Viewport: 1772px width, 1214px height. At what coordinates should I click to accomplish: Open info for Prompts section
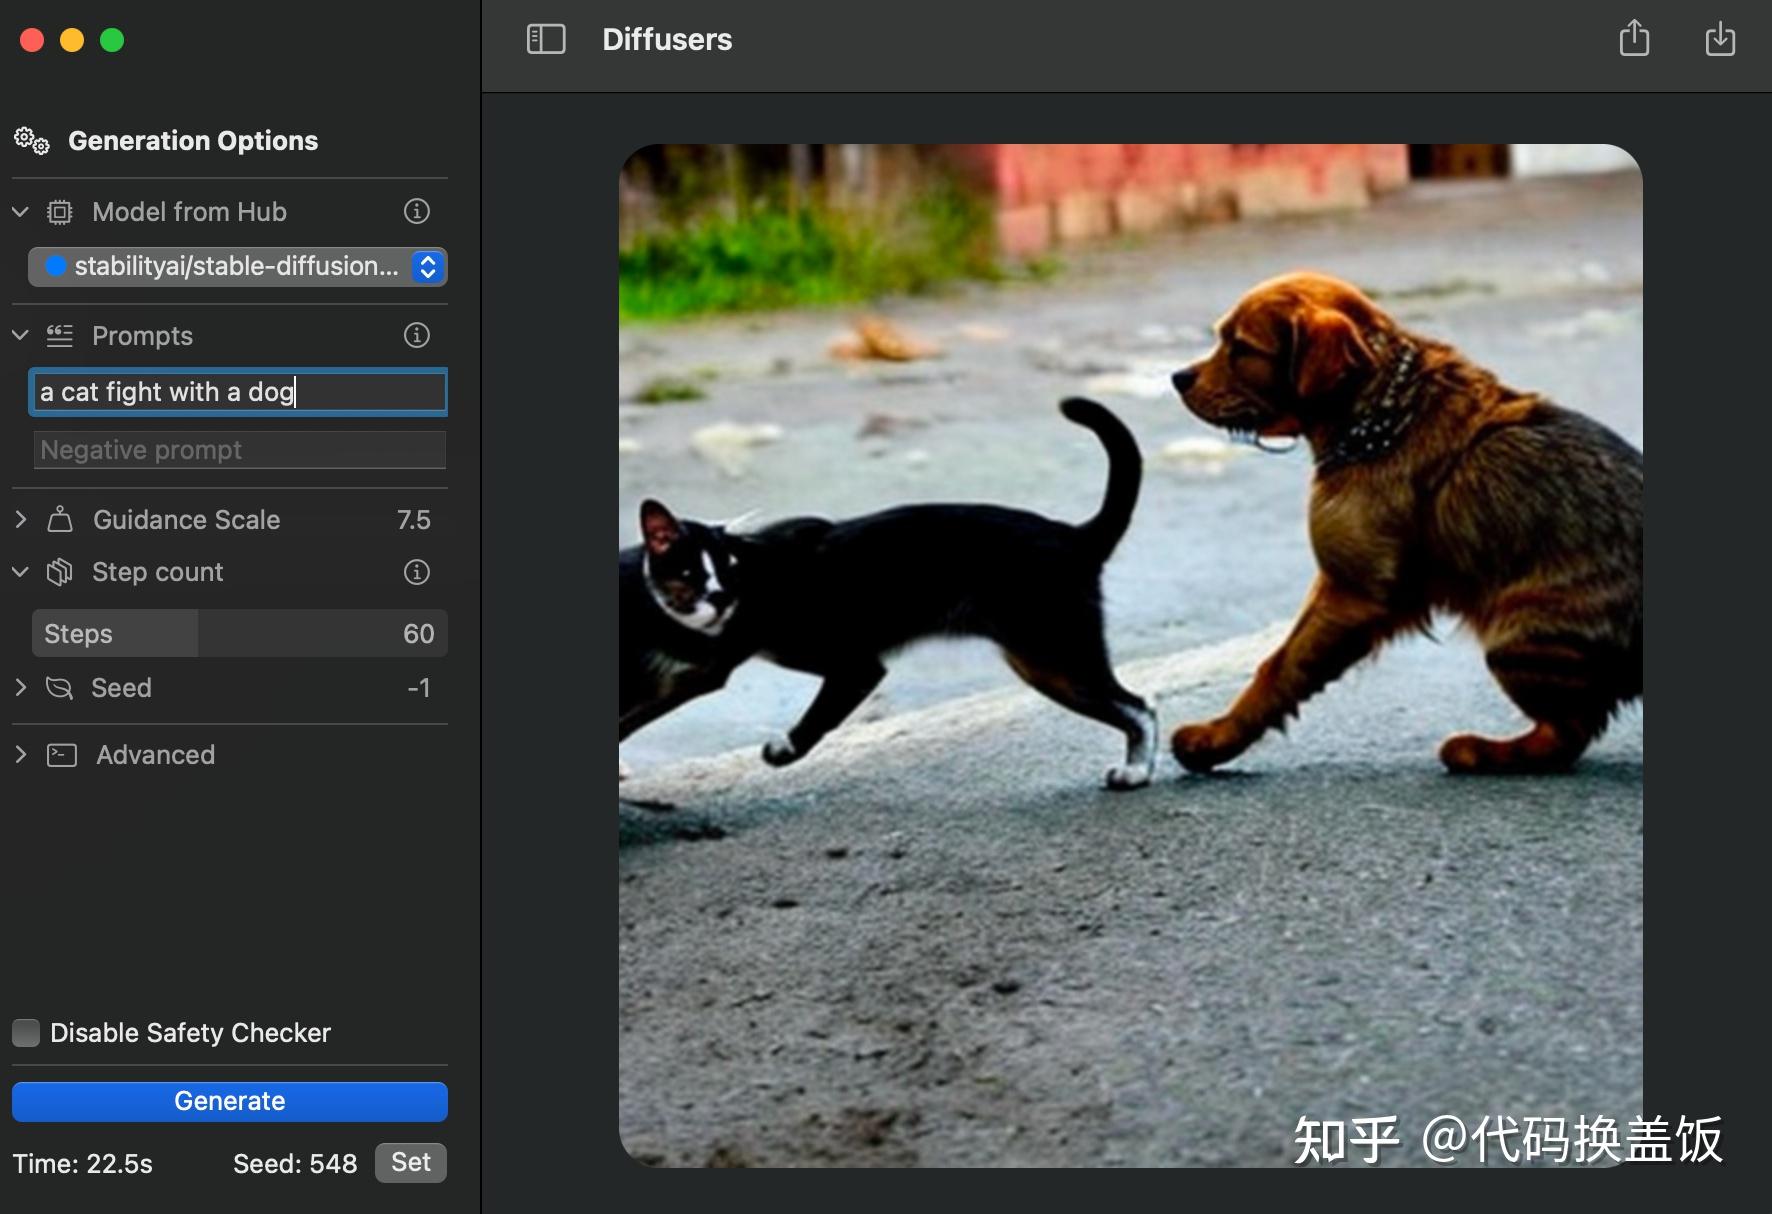coord(416,335)
